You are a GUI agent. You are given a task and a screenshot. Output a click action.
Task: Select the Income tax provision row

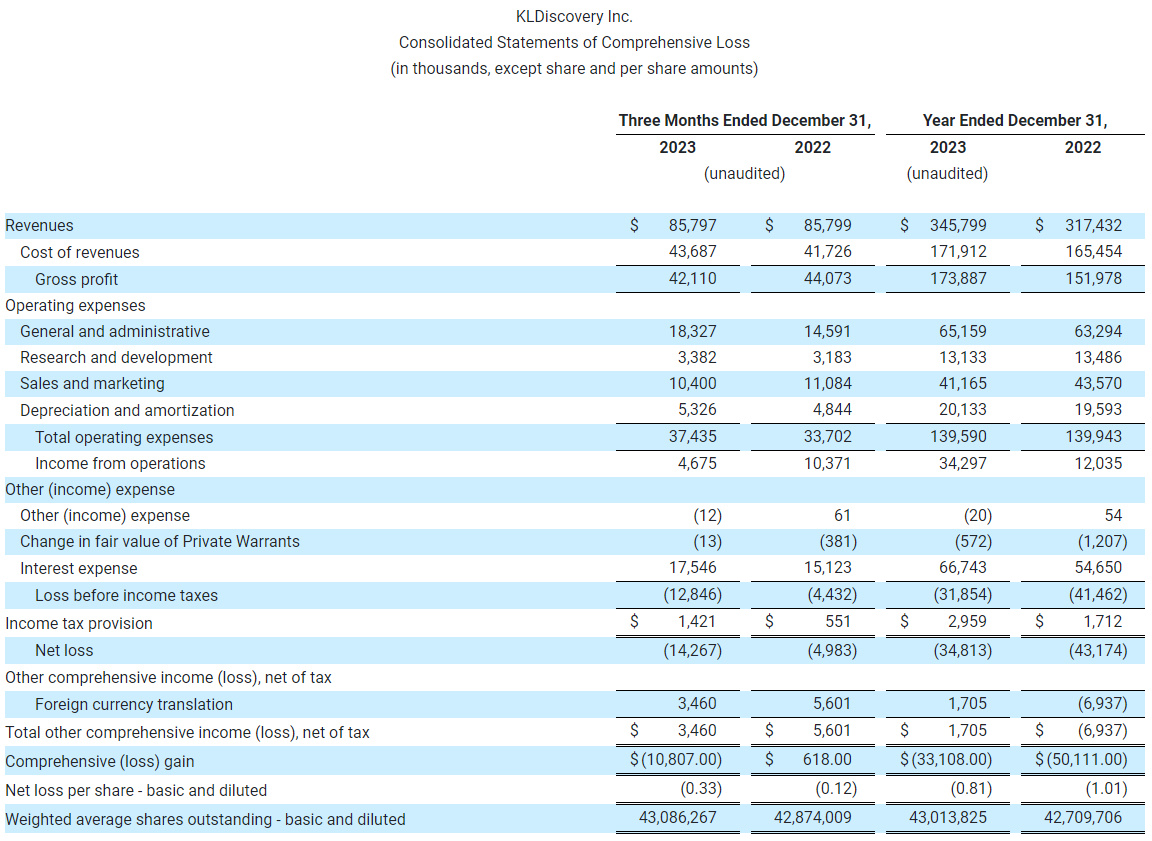coord(66,622)
